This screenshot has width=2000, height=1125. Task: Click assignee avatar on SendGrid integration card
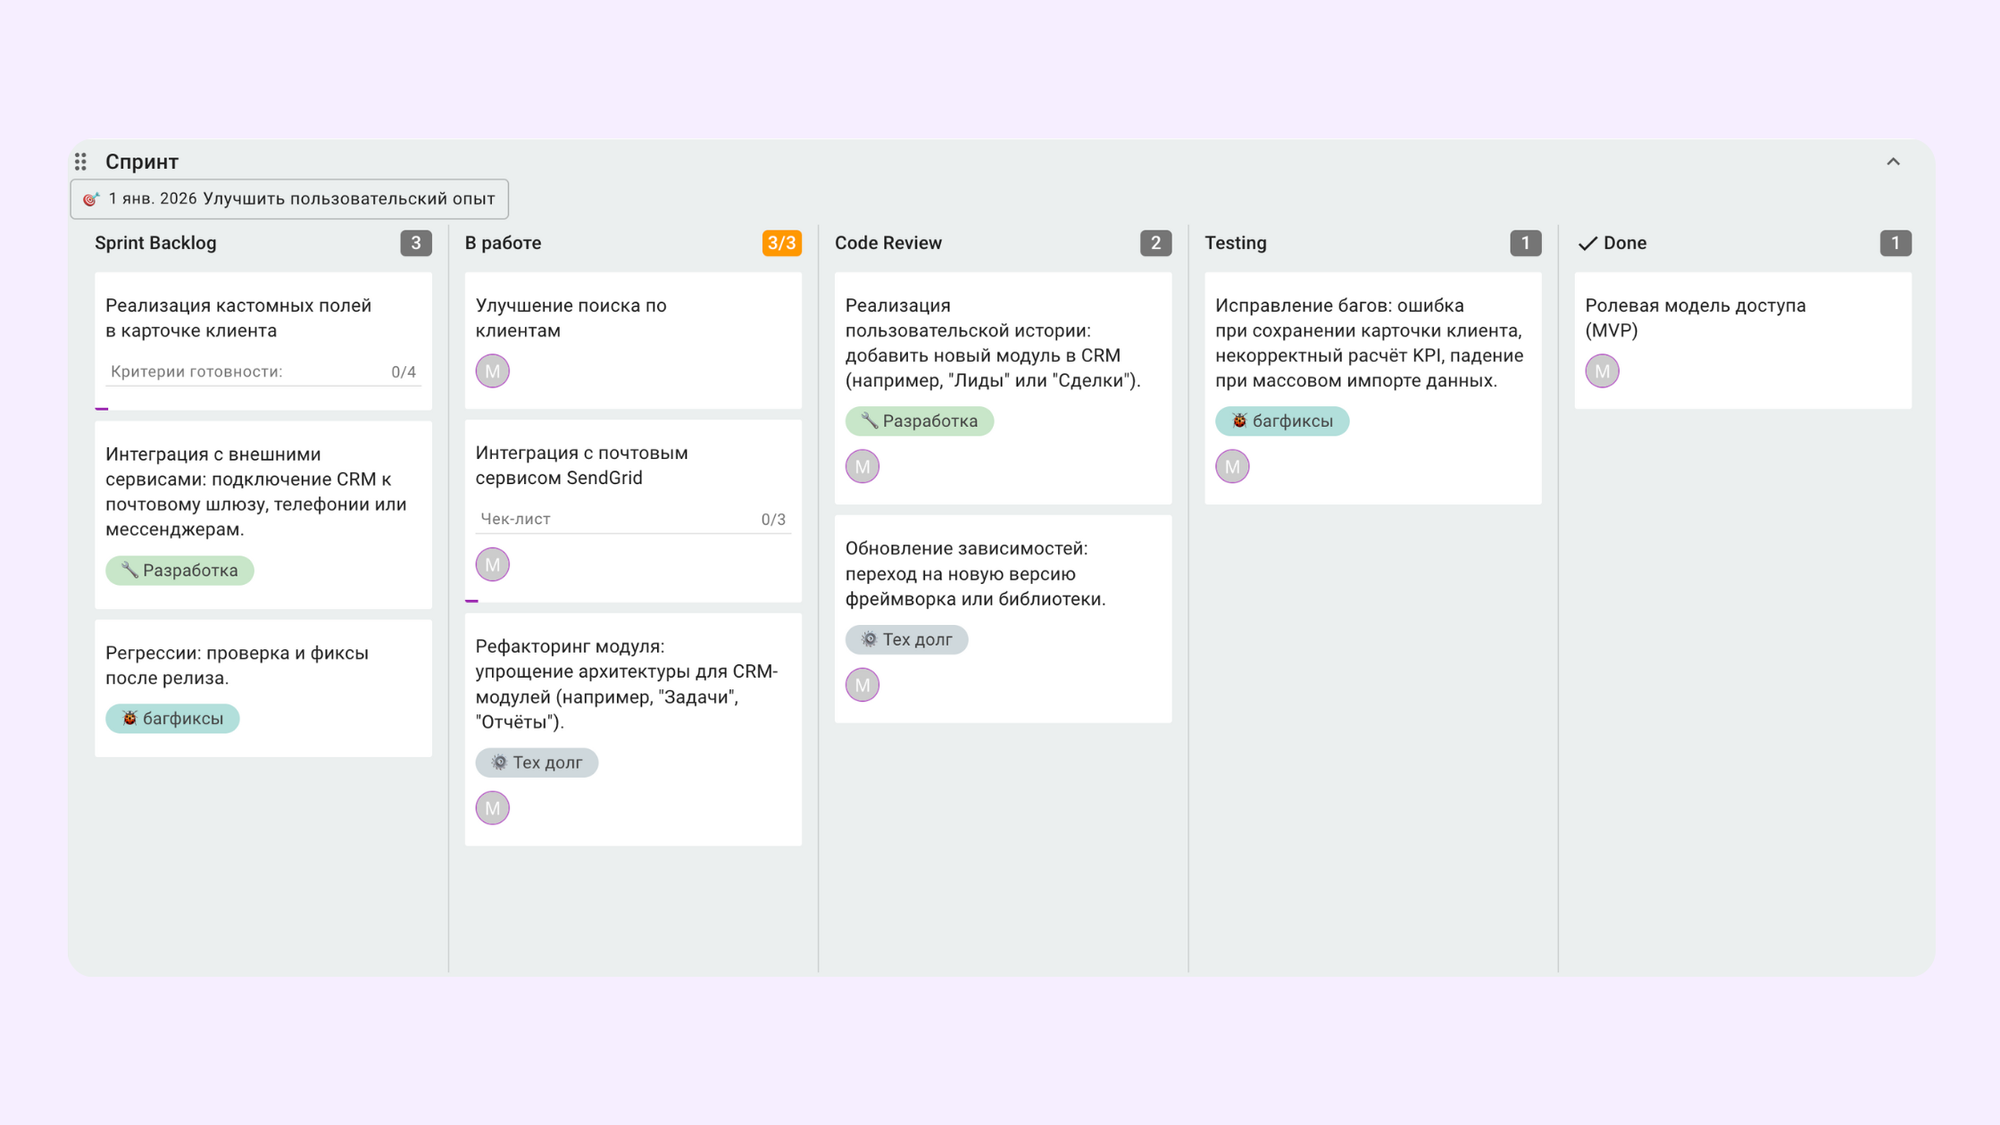[x=492, y=565]
